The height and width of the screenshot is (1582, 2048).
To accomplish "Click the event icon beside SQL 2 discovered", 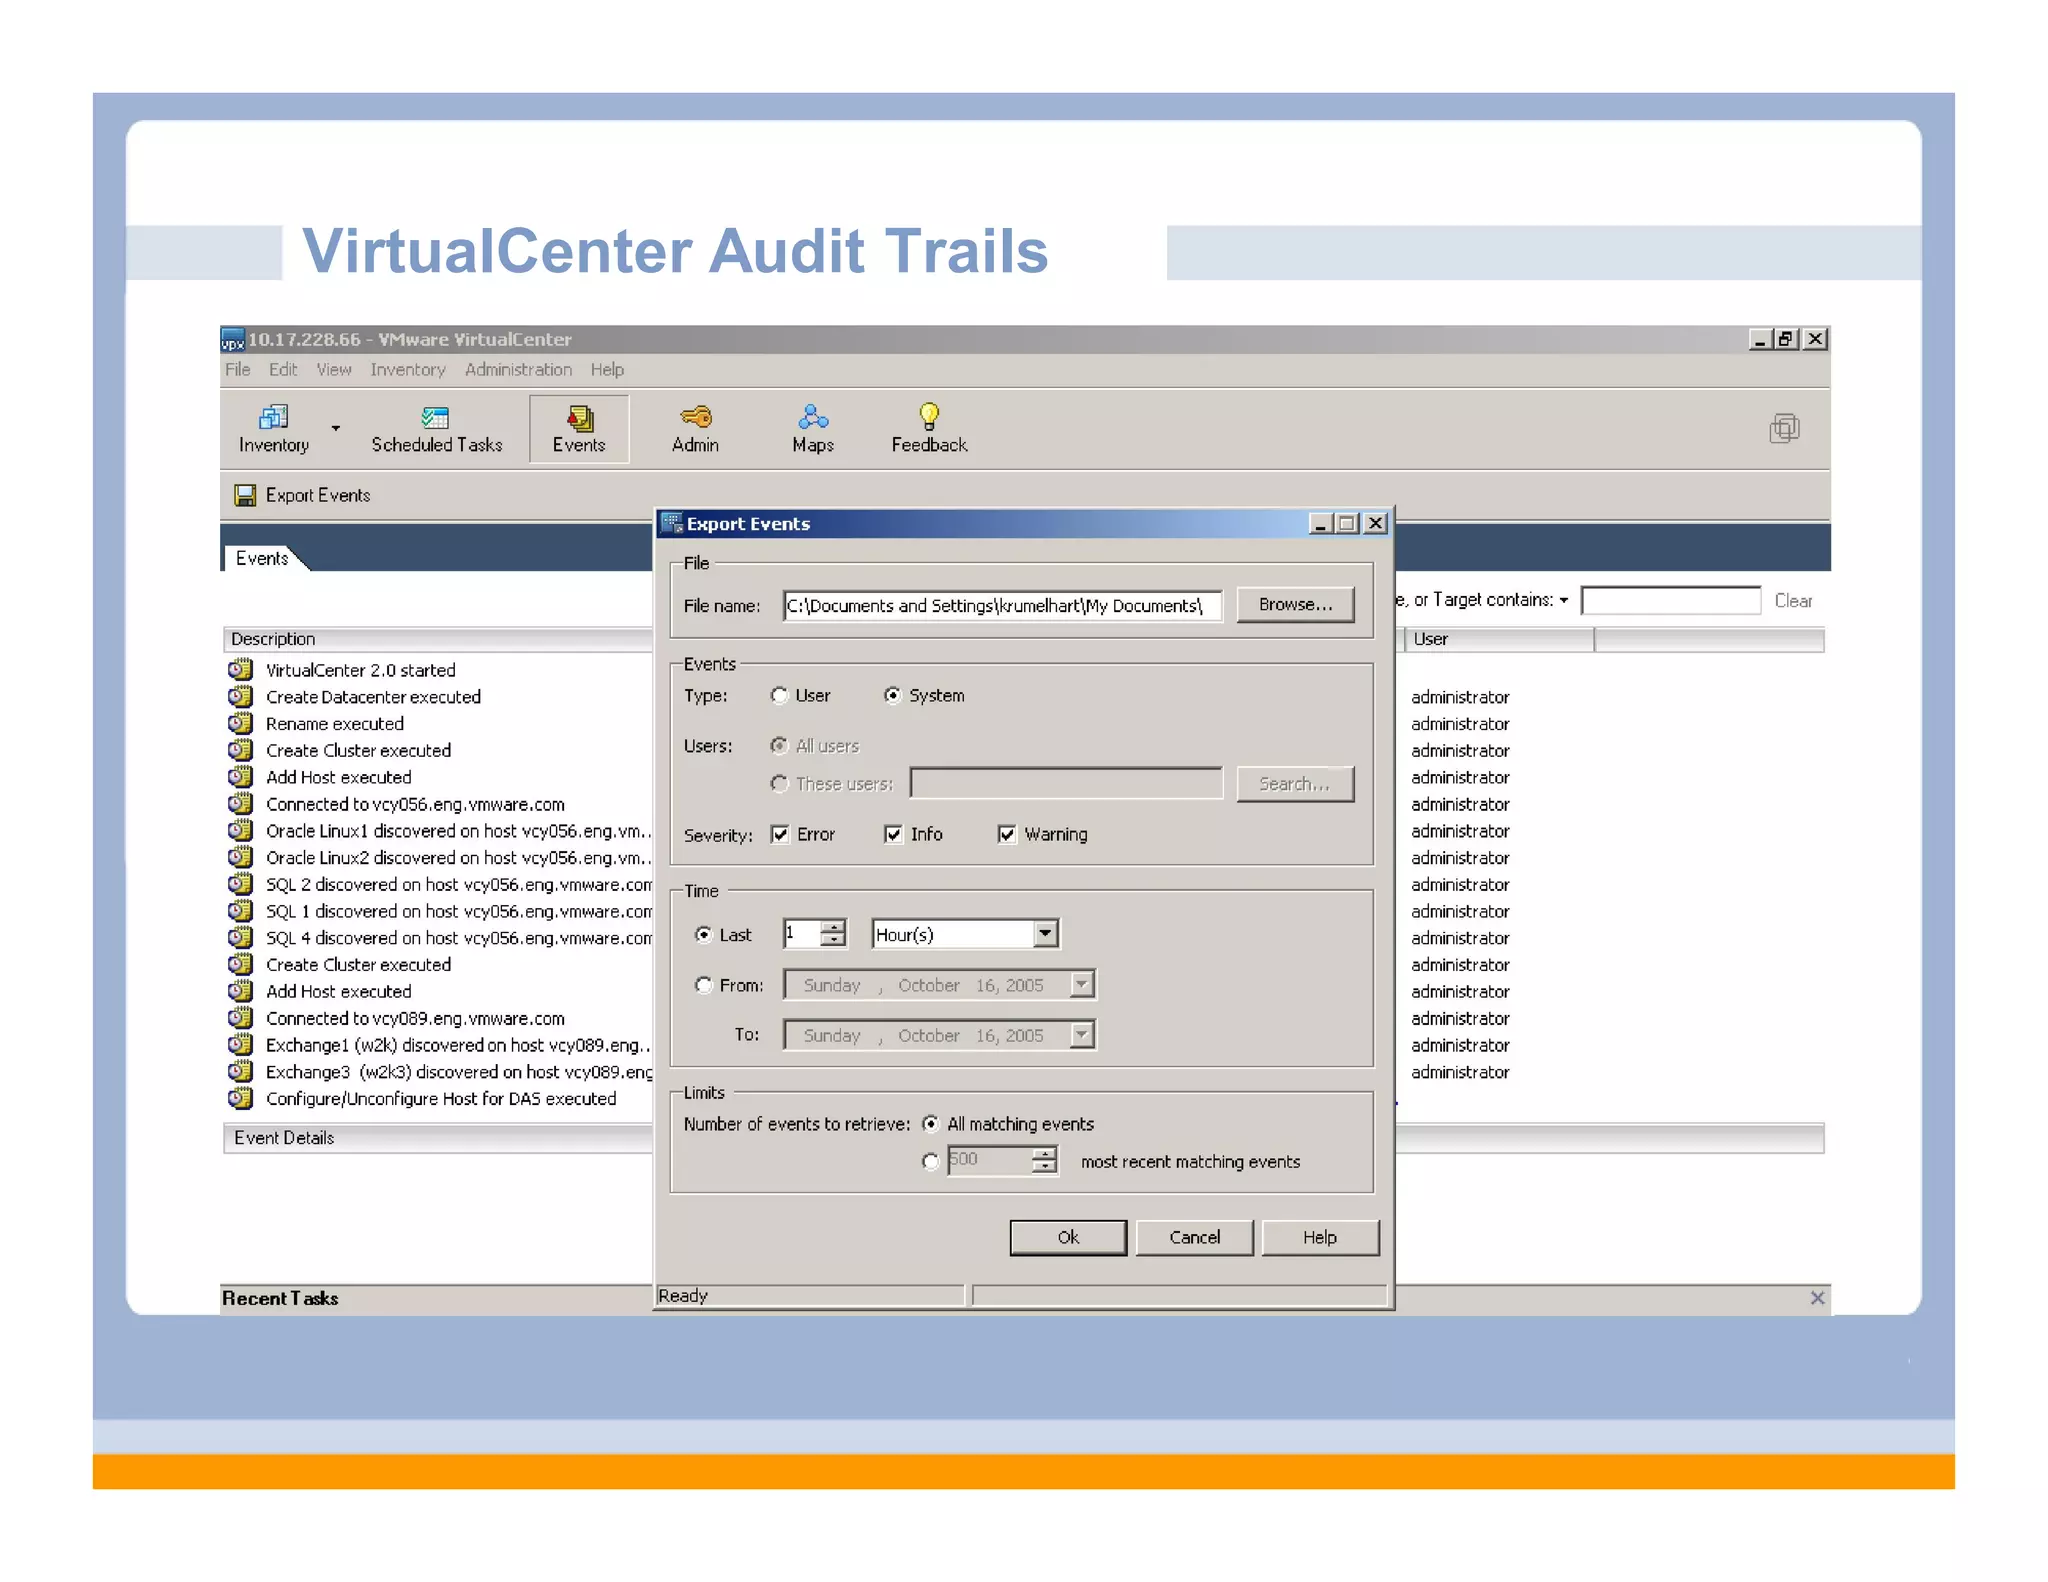I will [240, 884].
